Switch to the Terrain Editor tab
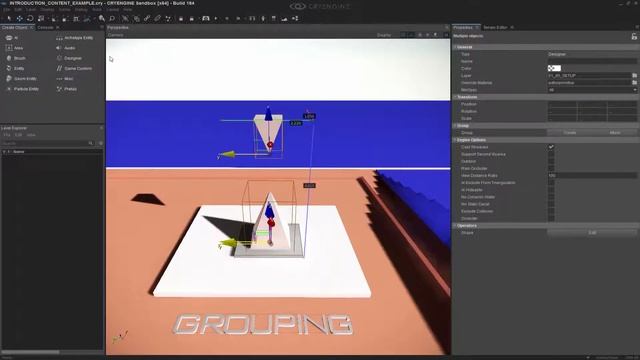 click(495, 27)
